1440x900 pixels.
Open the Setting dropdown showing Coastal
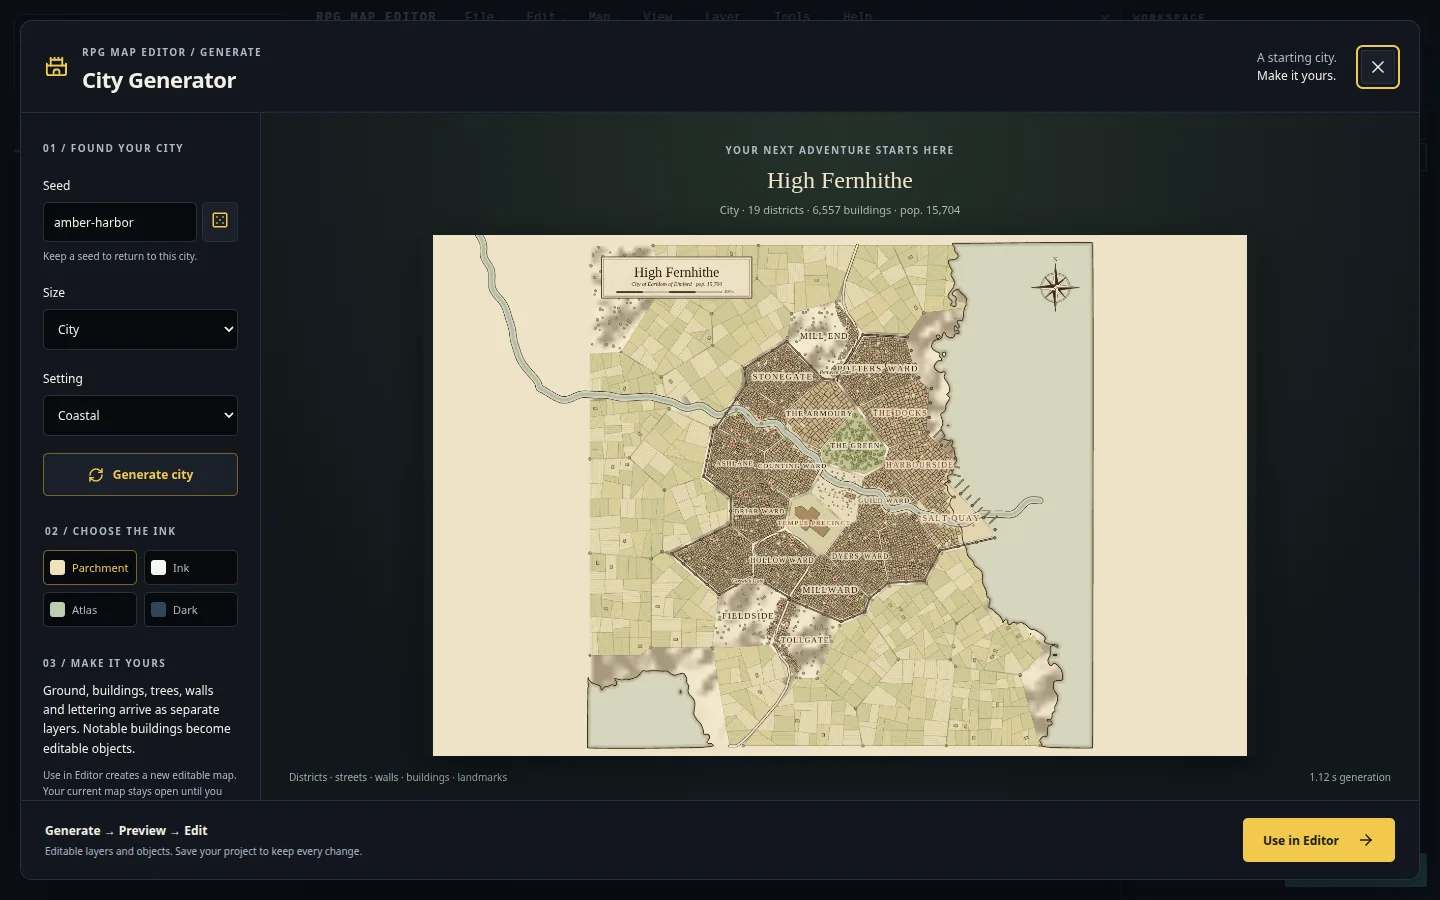pyautogui.click(x=140, y=415)
